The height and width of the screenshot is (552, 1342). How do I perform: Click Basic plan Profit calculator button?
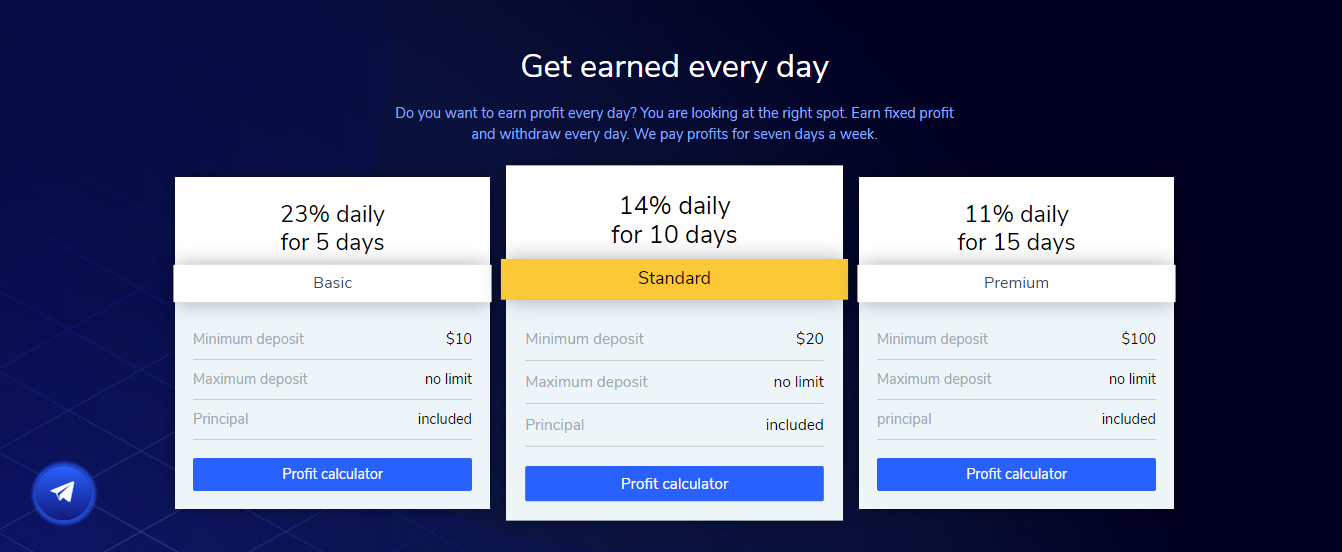pyautogui.click(x=332, y=474)
